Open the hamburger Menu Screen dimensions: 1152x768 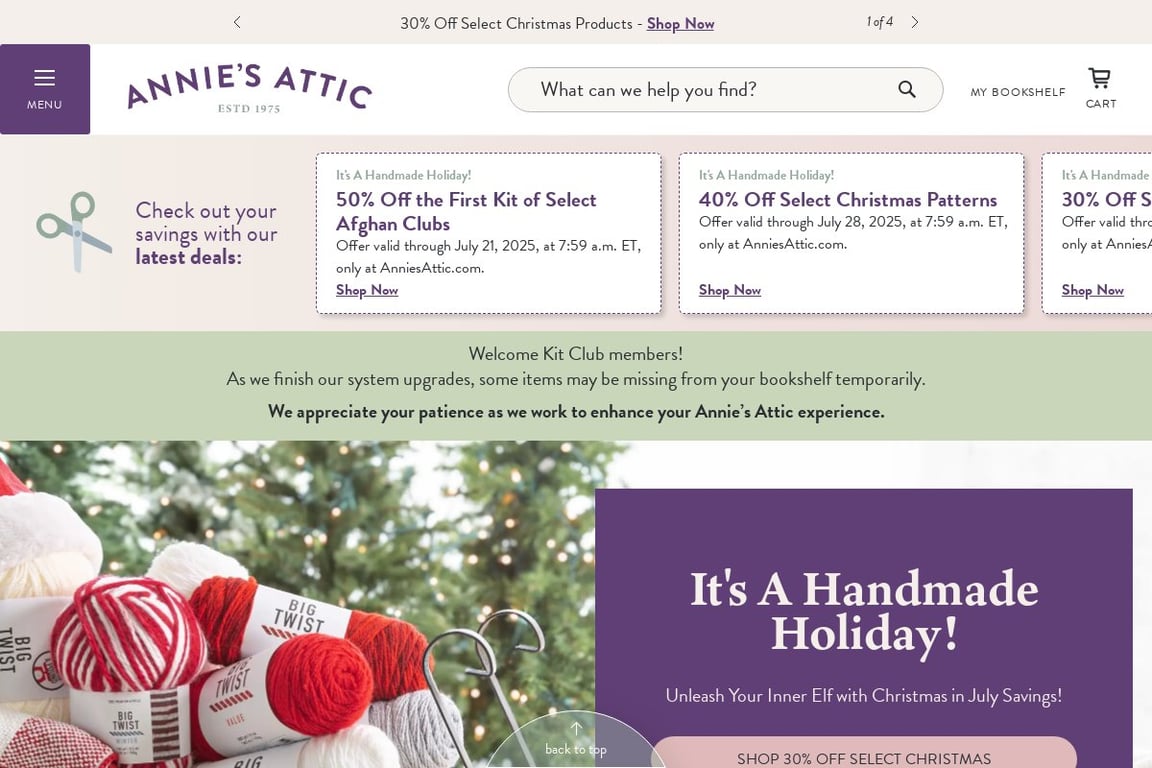pos(45,88)
